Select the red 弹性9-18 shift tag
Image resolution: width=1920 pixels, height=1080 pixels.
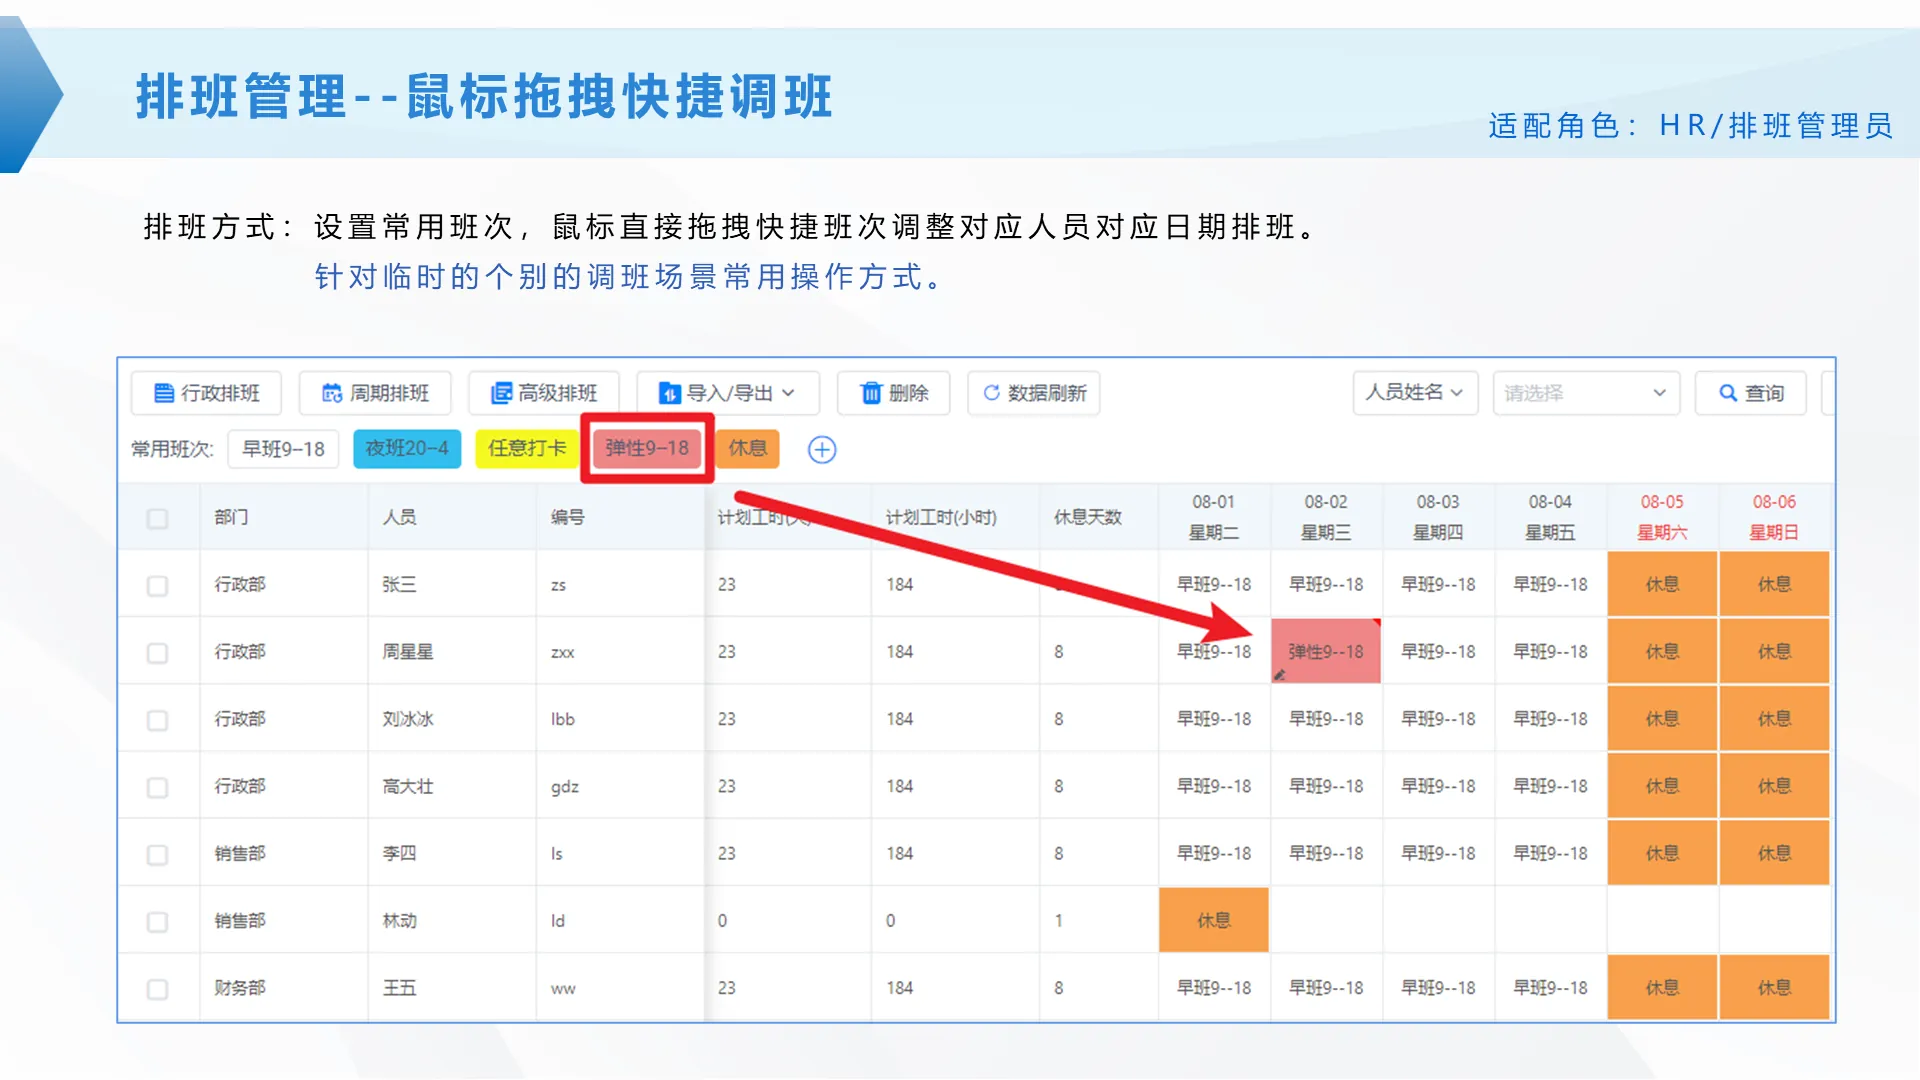(x=647, y=449)
